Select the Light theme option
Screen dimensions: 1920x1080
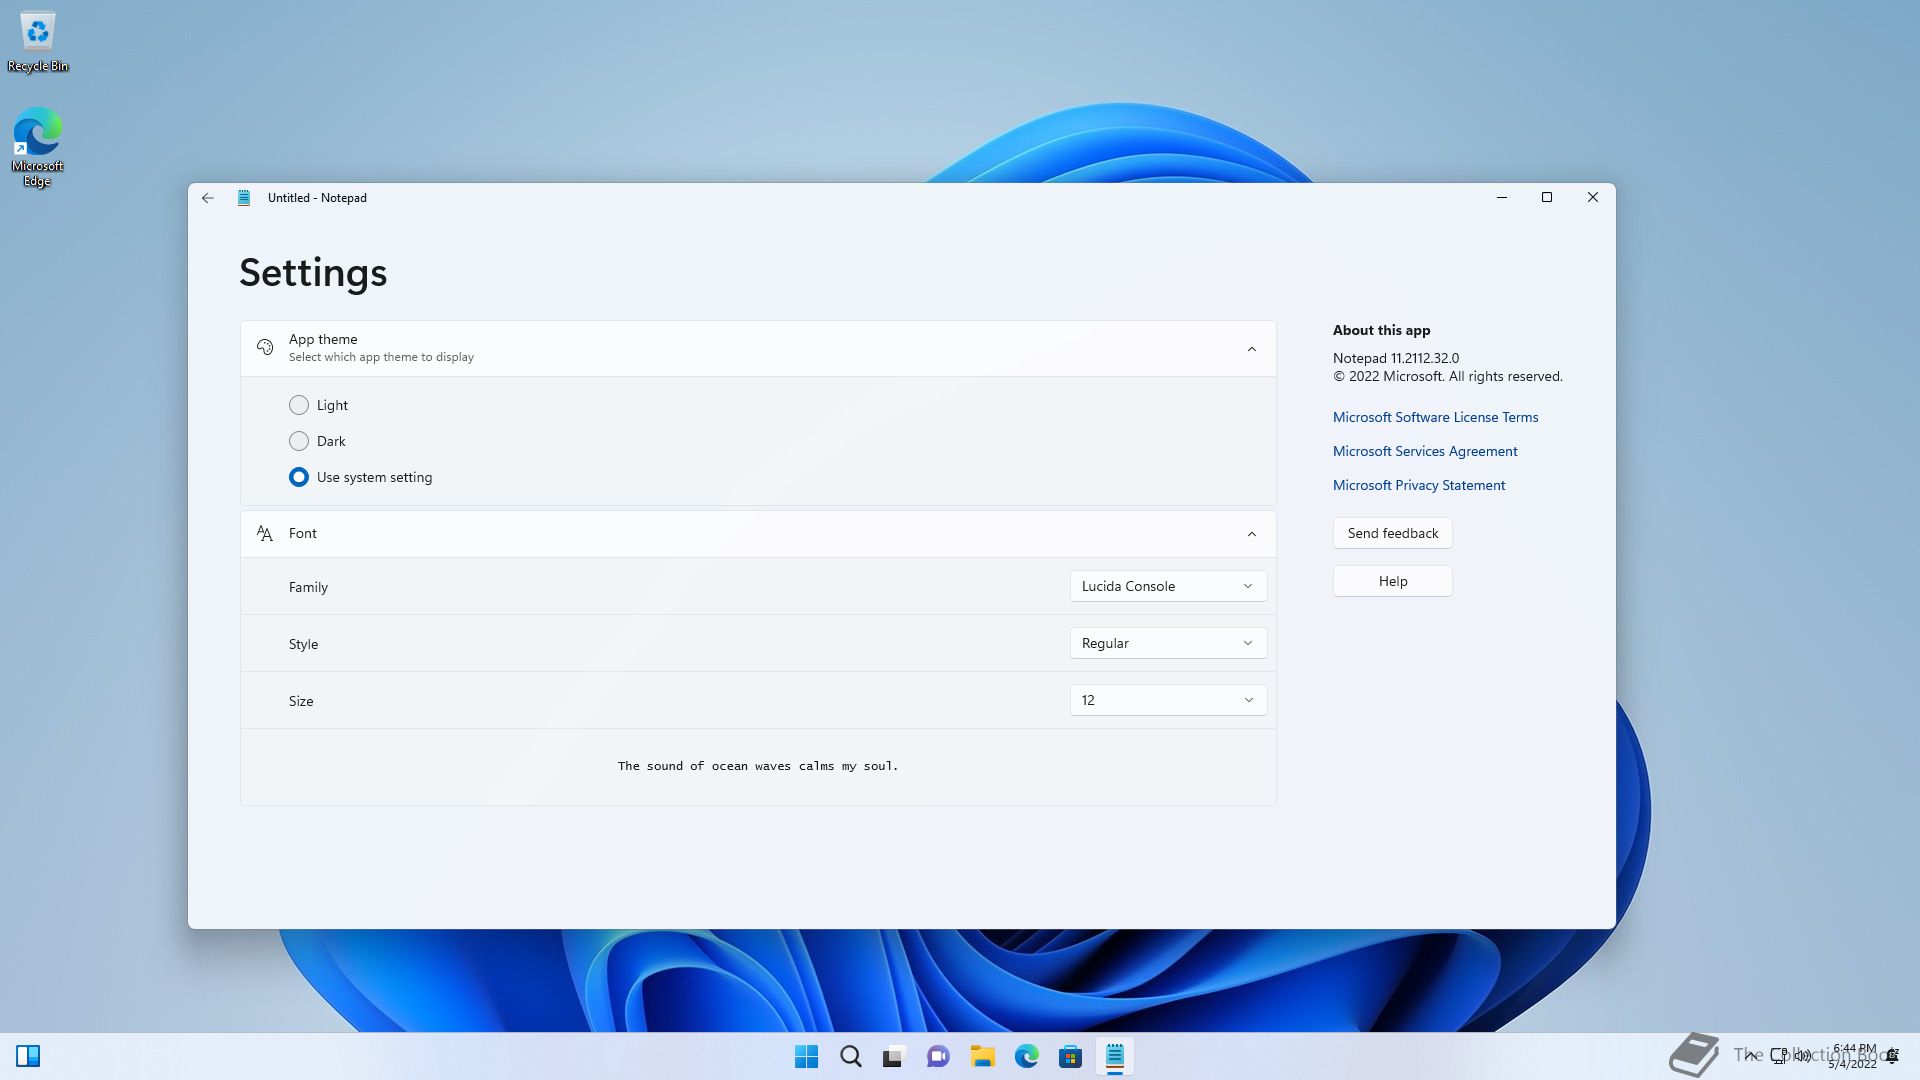pyautogui.click(x=318, y=405)
